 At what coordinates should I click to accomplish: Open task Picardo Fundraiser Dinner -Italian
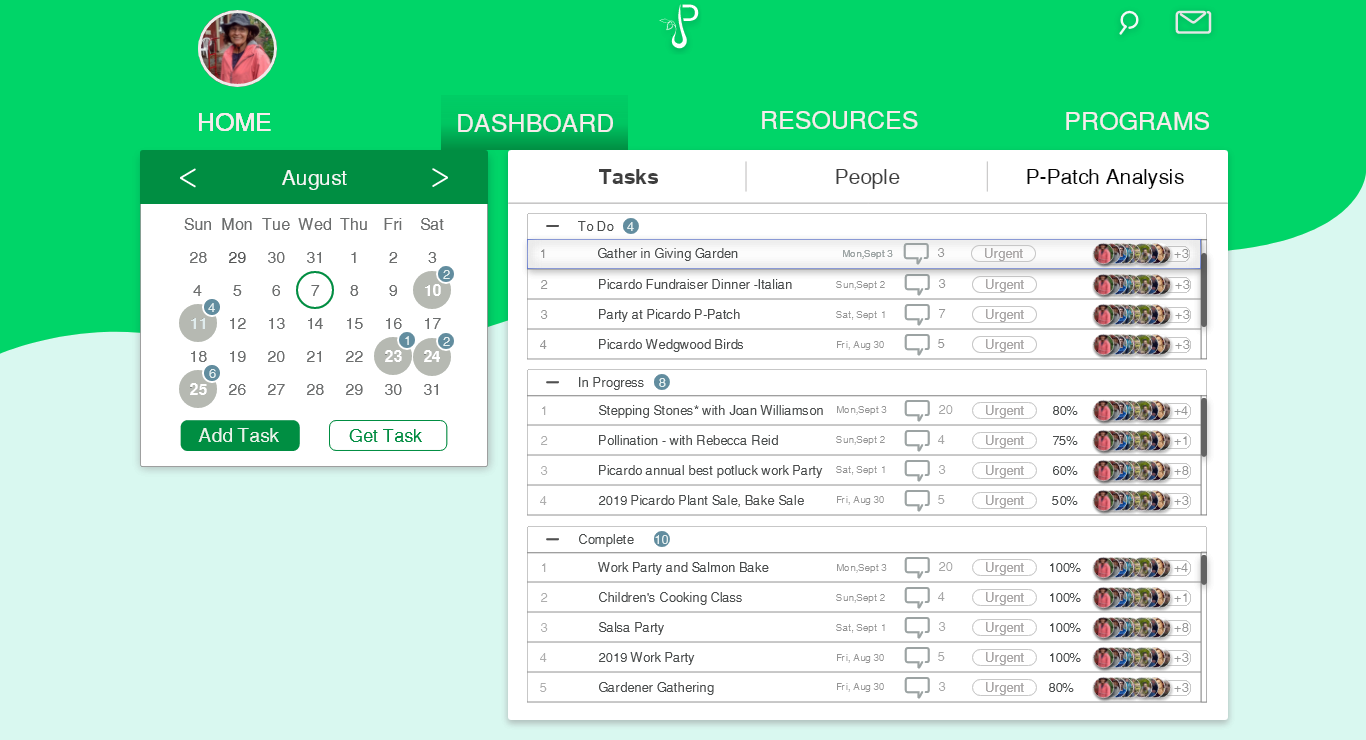point(695,285)
